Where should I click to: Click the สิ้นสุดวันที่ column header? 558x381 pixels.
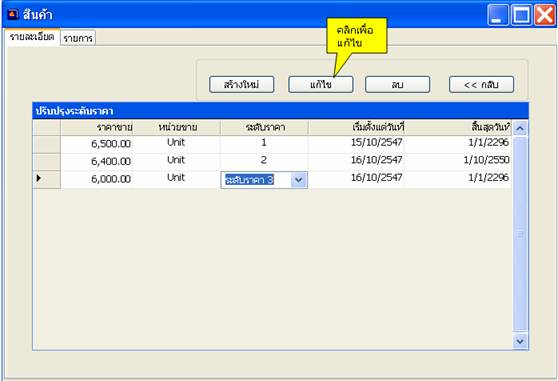tap(458, 127)
